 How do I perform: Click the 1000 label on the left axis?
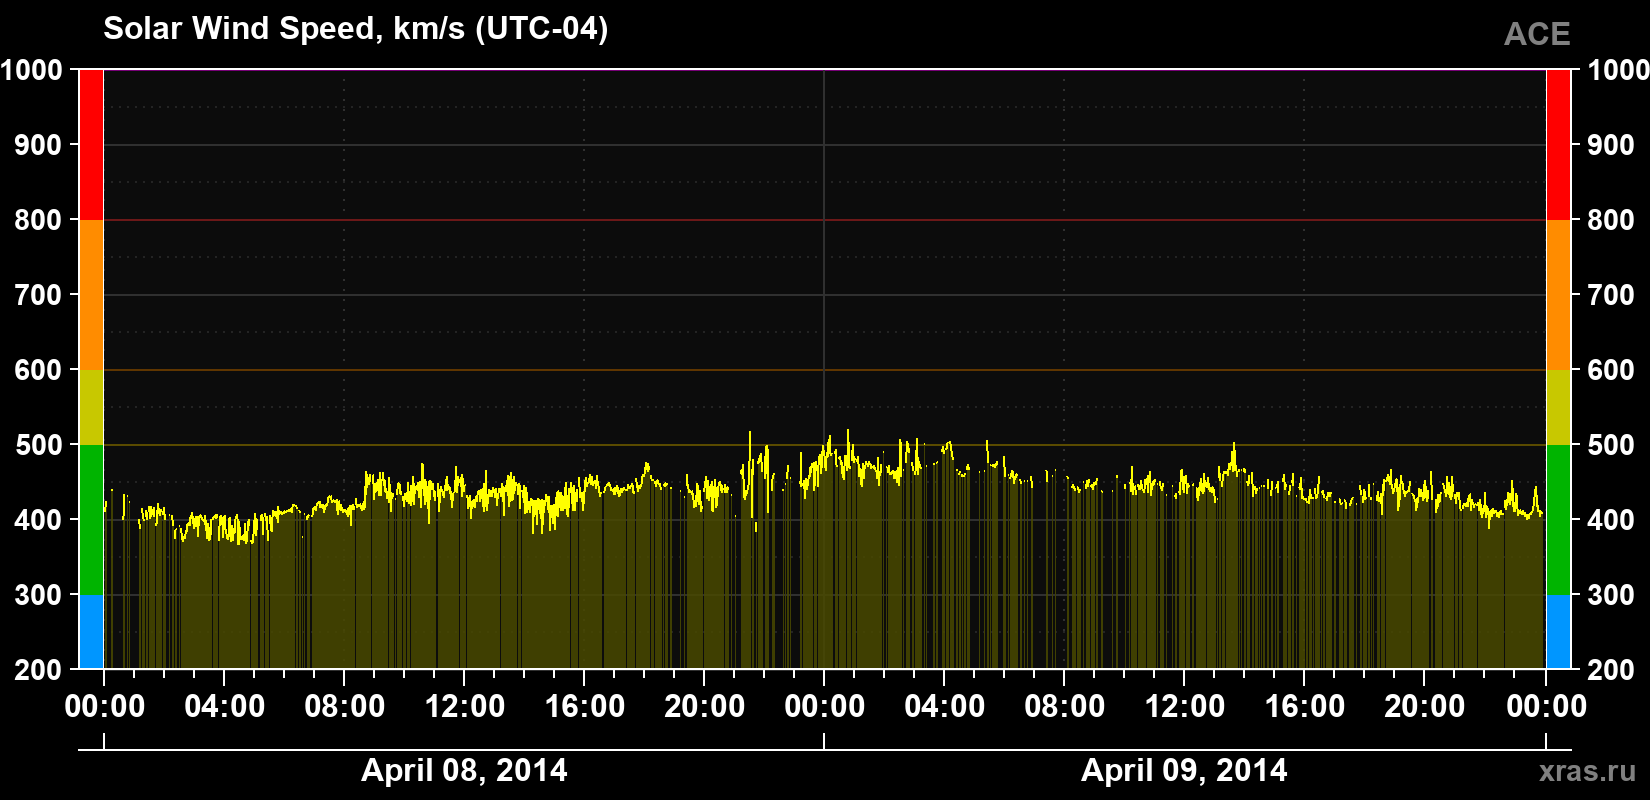pyautogui.click(x=31, y=70)
